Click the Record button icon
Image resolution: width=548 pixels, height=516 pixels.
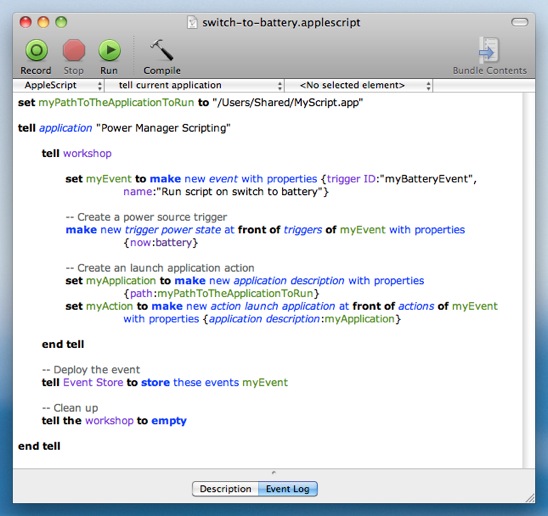coord(36,50)
